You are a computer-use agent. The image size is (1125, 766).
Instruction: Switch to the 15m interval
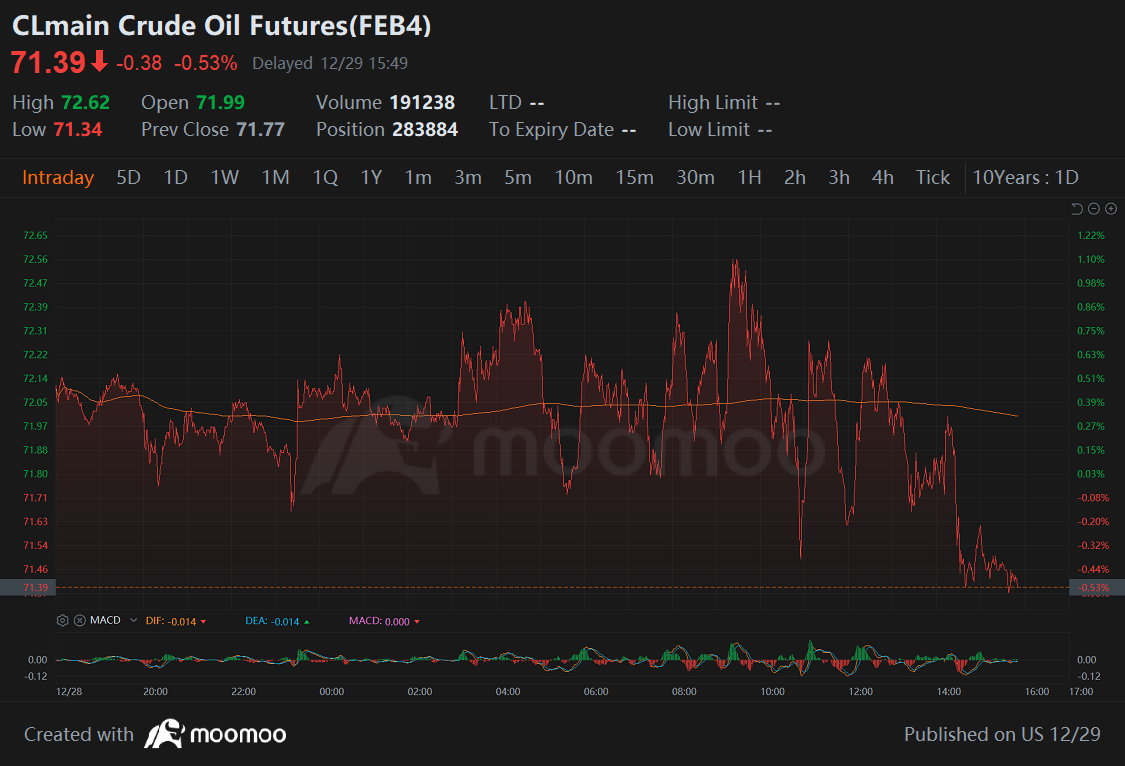[x=634, y=177]
